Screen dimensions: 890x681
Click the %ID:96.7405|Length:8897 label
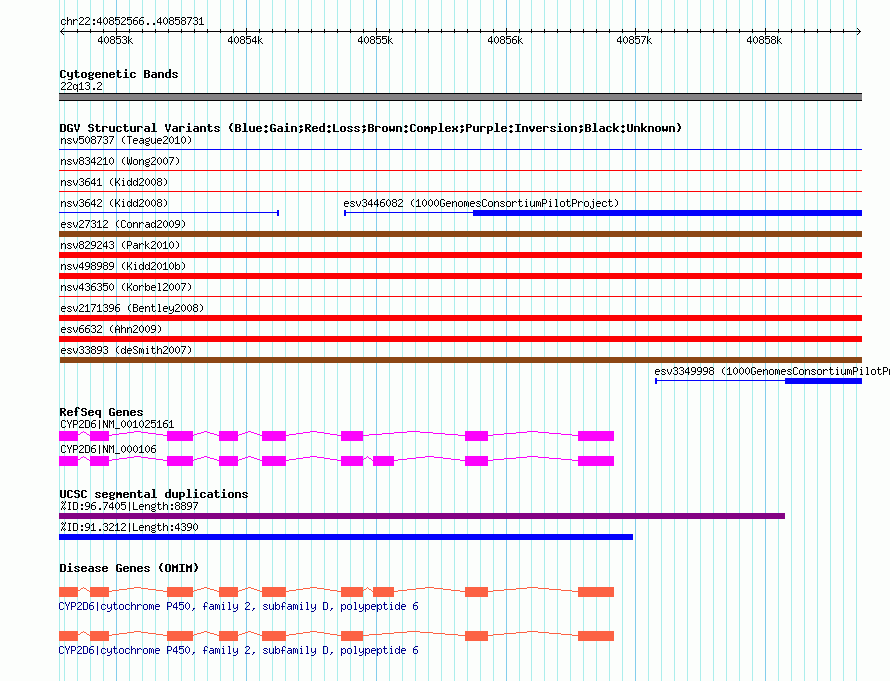click(x=129, y=506)
